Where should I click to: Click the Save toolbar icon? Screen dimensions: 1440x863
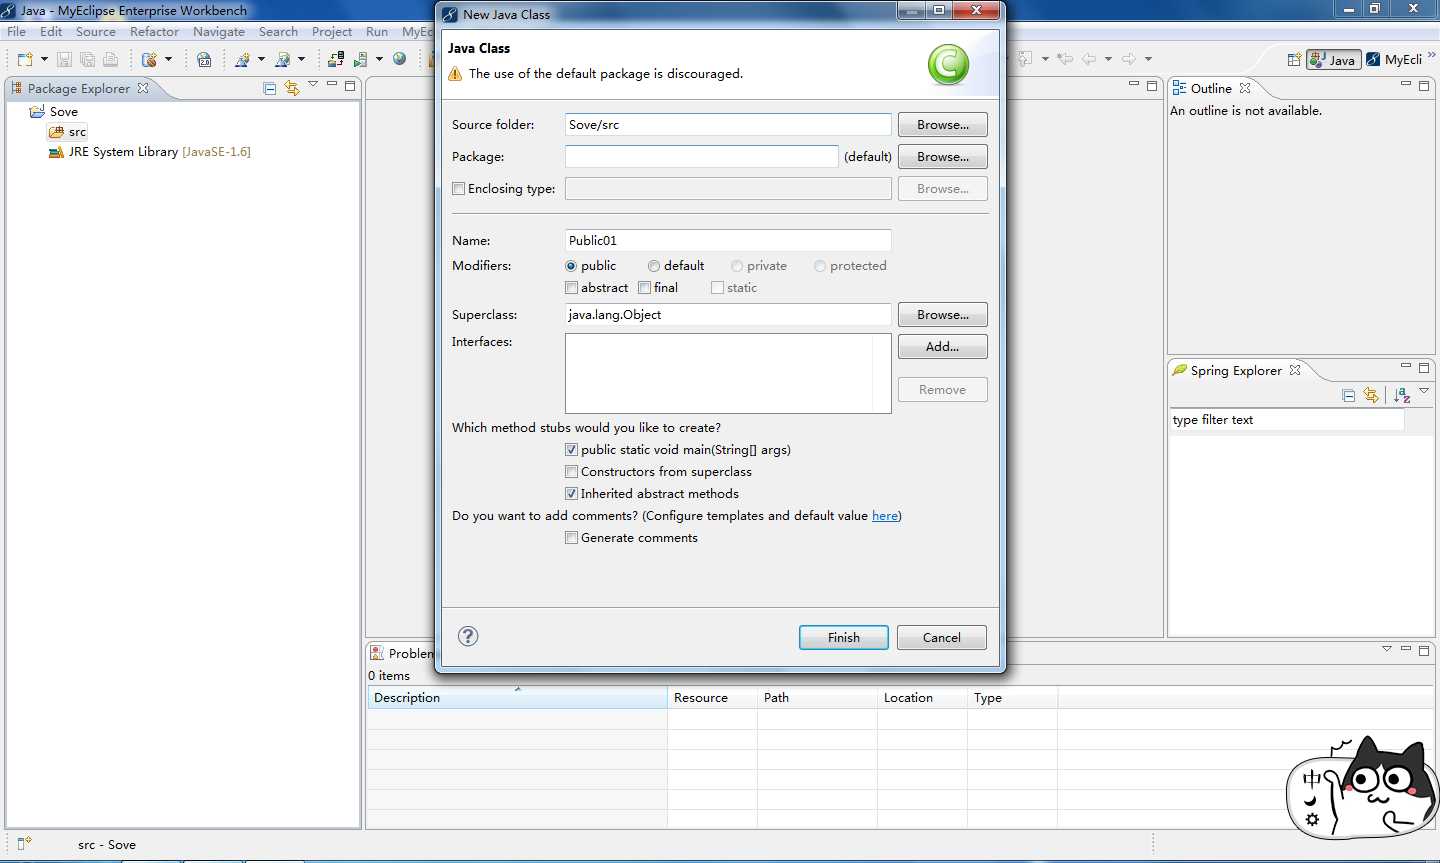[x=64, y=59]
